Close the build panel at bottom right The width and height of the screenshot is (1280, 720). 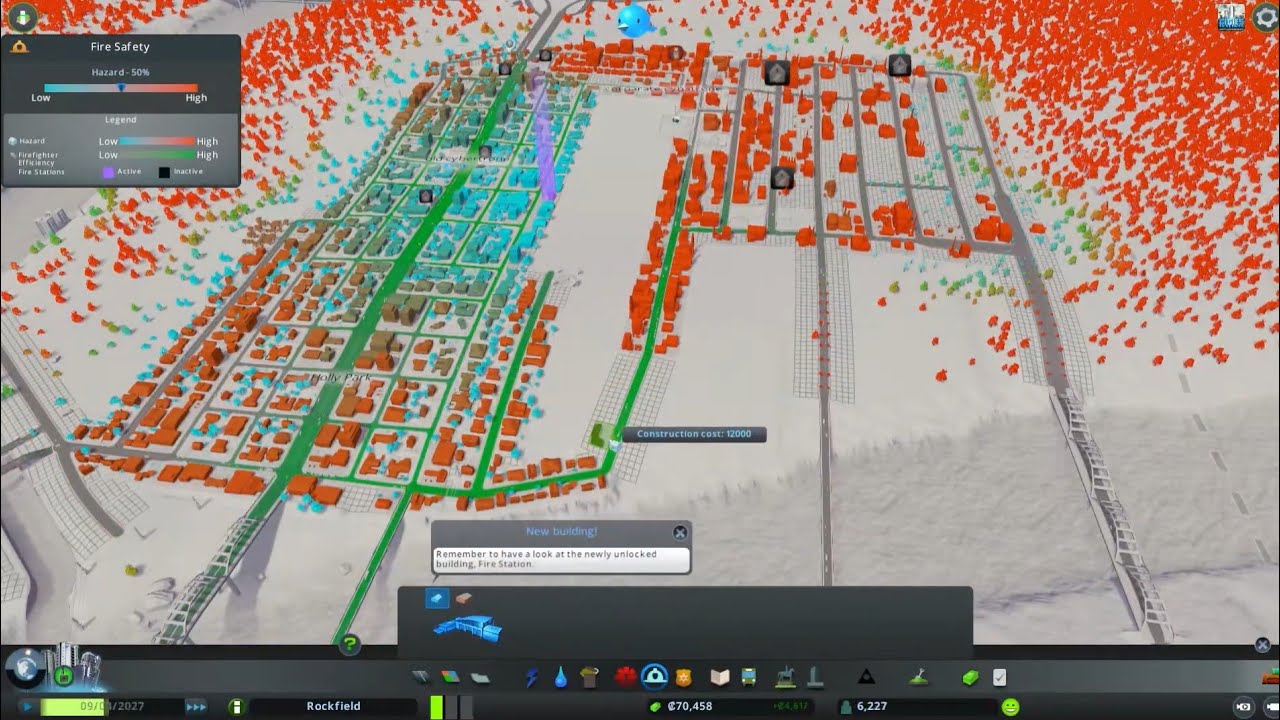coord(1262,645)
